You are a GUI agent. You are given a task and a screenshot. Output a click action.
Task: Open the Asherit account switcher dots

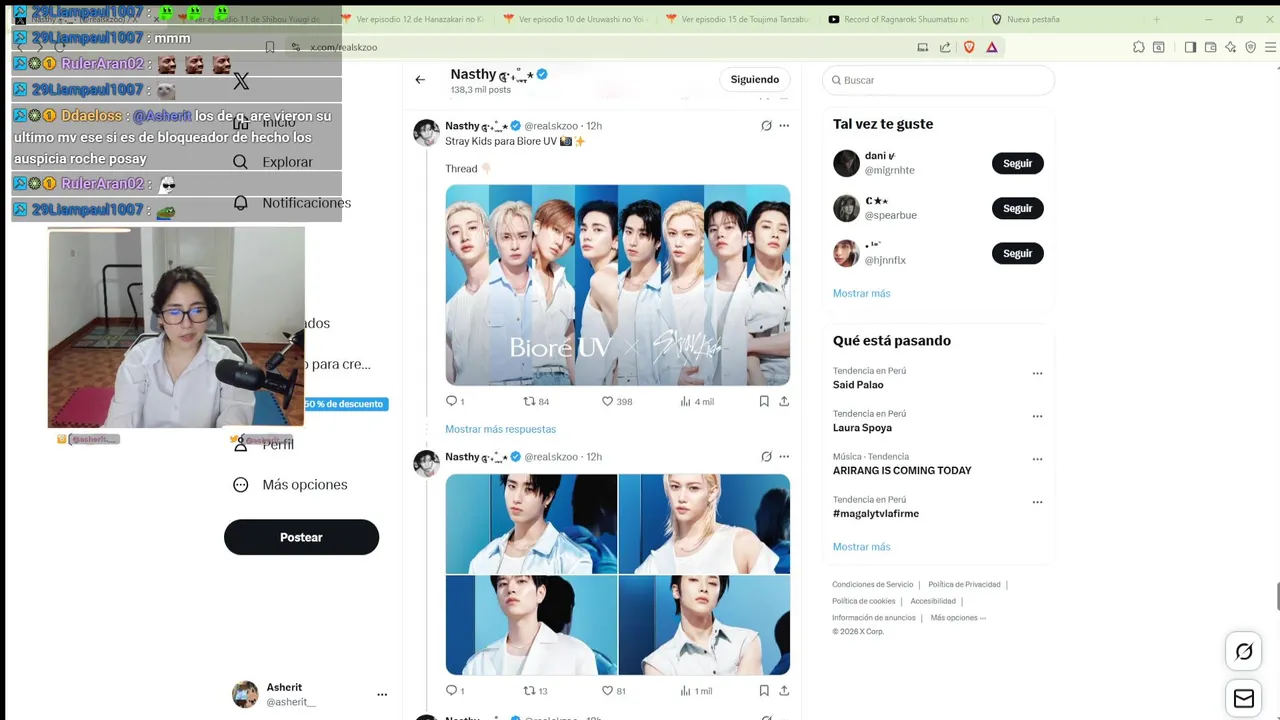382,694
